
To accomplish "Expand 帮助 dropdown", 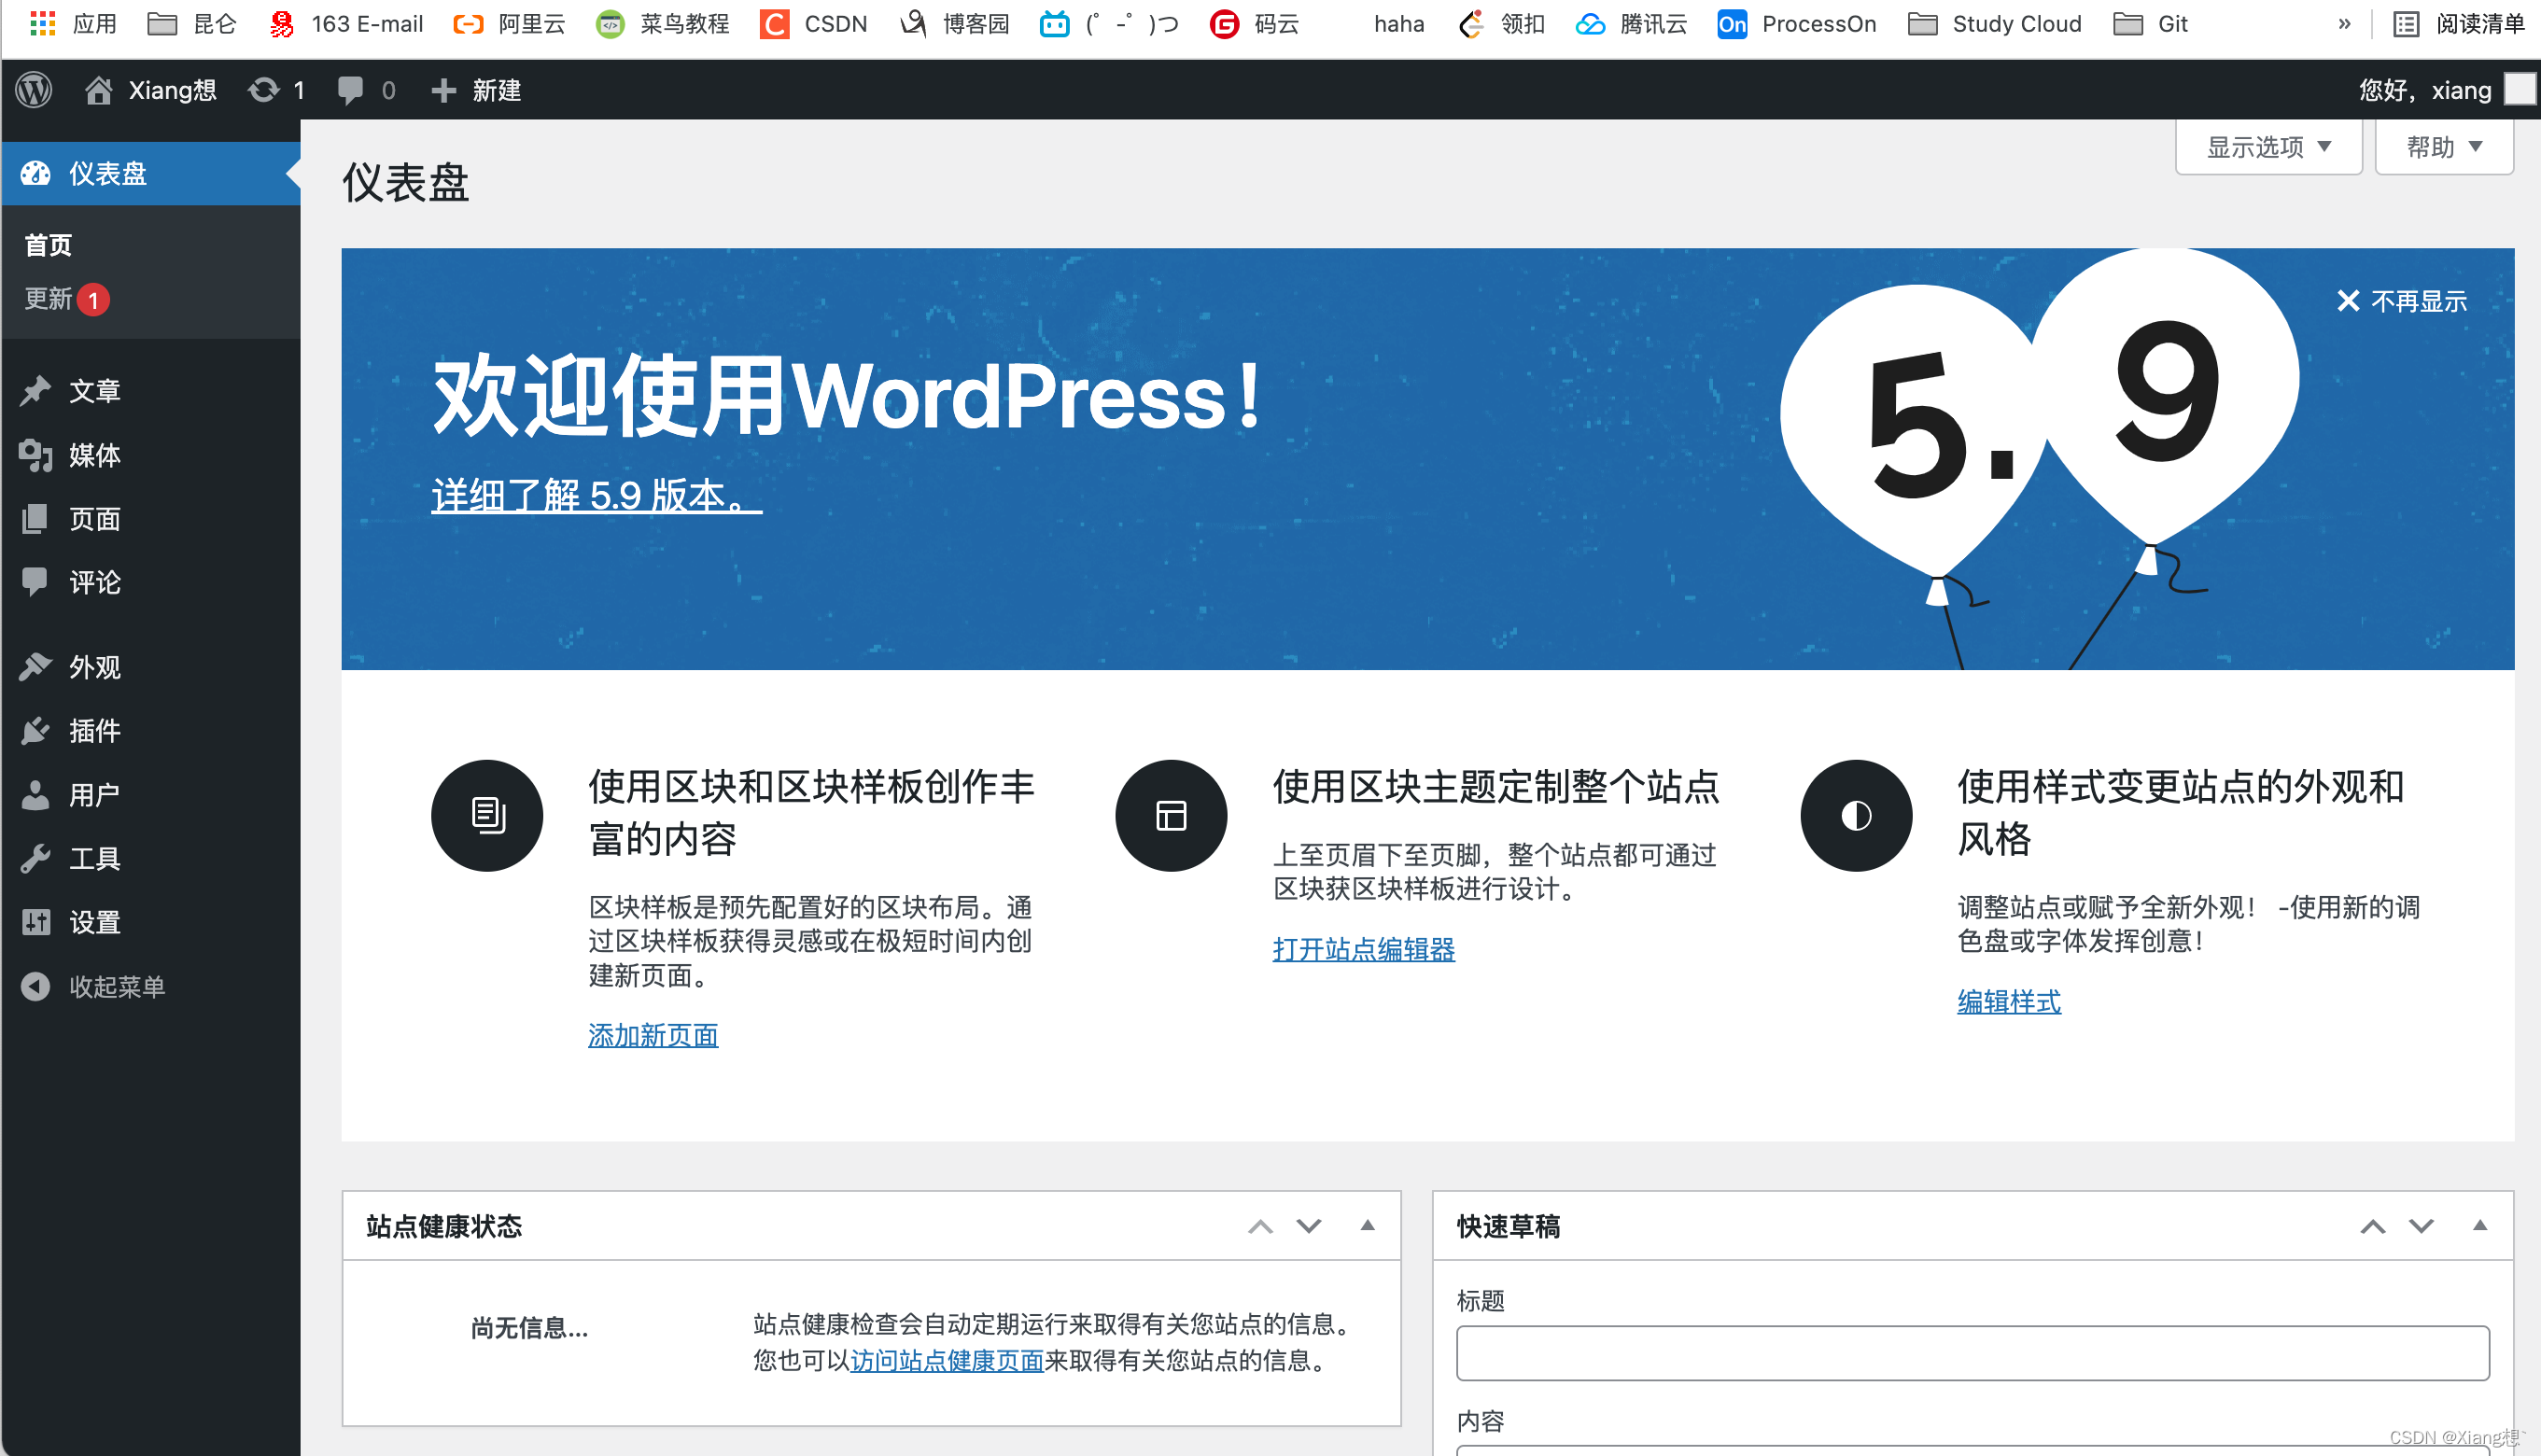I will 2443,147.
